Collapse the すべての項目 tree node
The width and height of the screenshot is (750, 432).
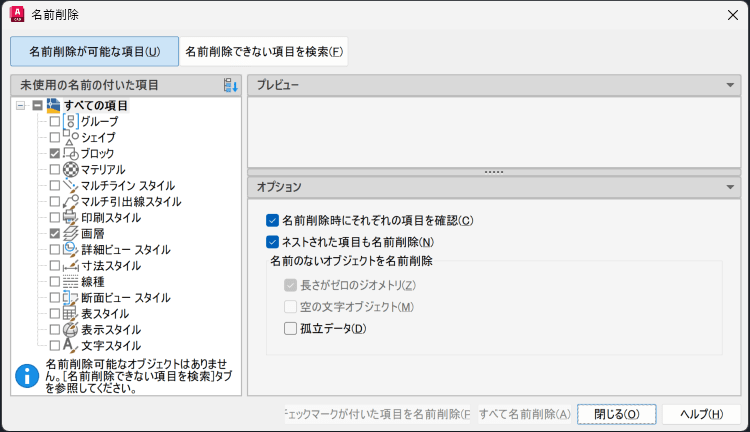(x=21, y=105)
